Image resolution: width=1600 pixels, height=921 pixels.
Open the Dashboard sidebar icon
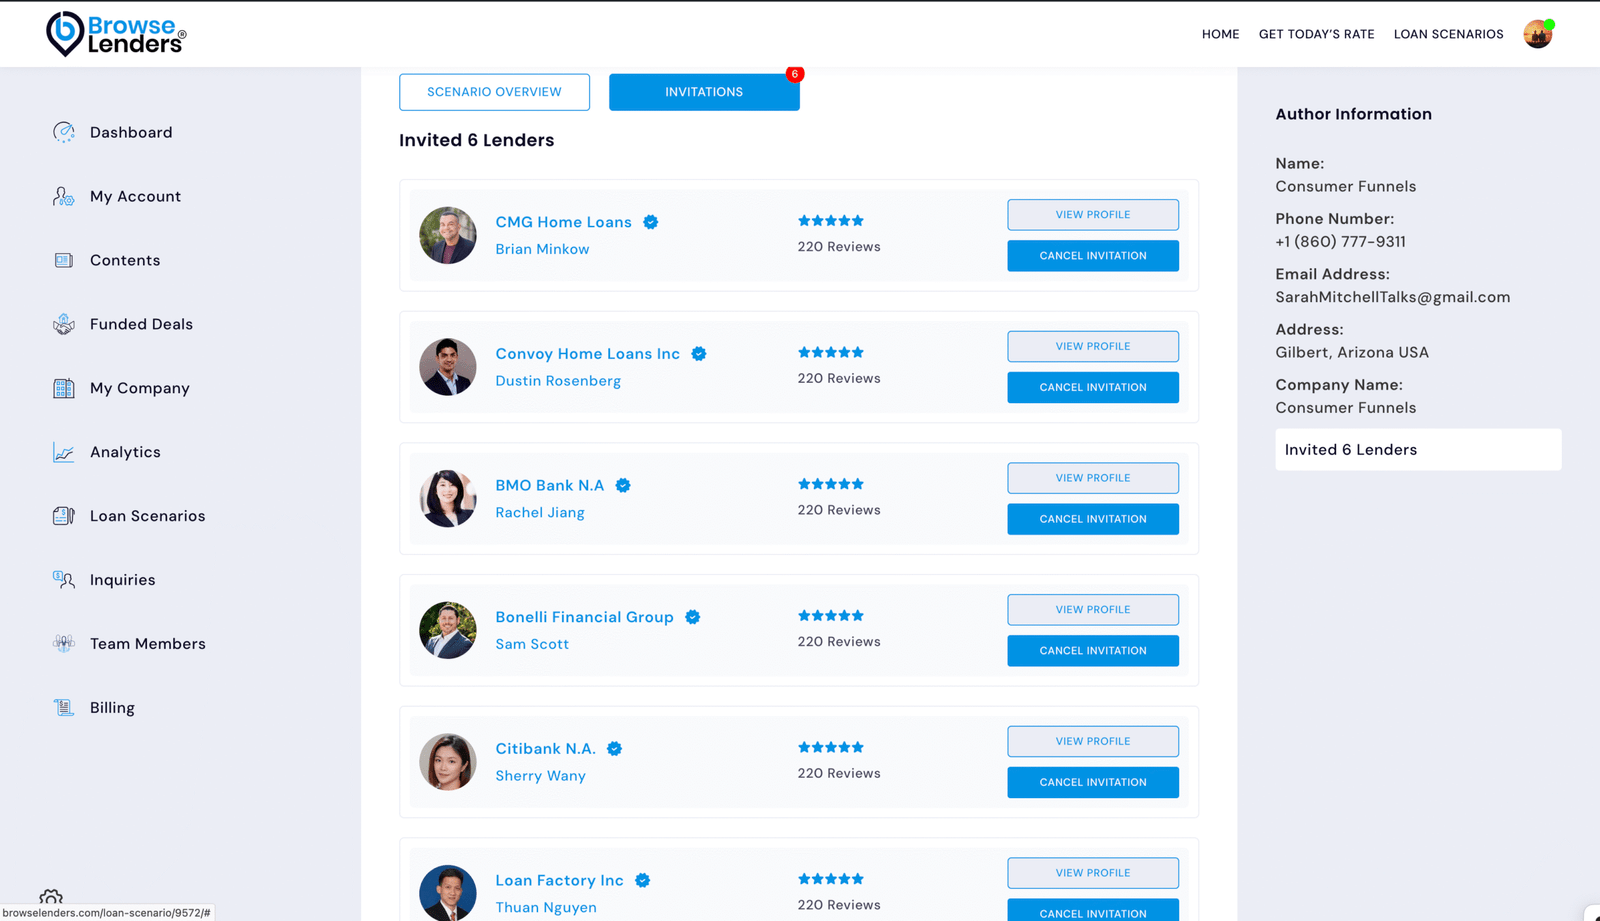click(x=64, y=132)
